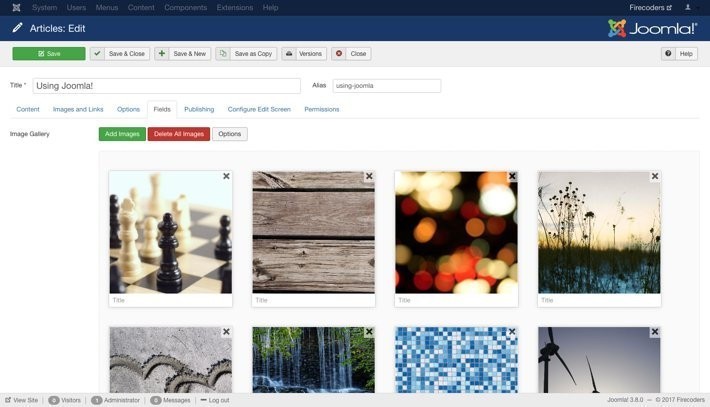Select the wooden planks thumbnail
This screenshot has width=710, height=407.
(313, 232)
